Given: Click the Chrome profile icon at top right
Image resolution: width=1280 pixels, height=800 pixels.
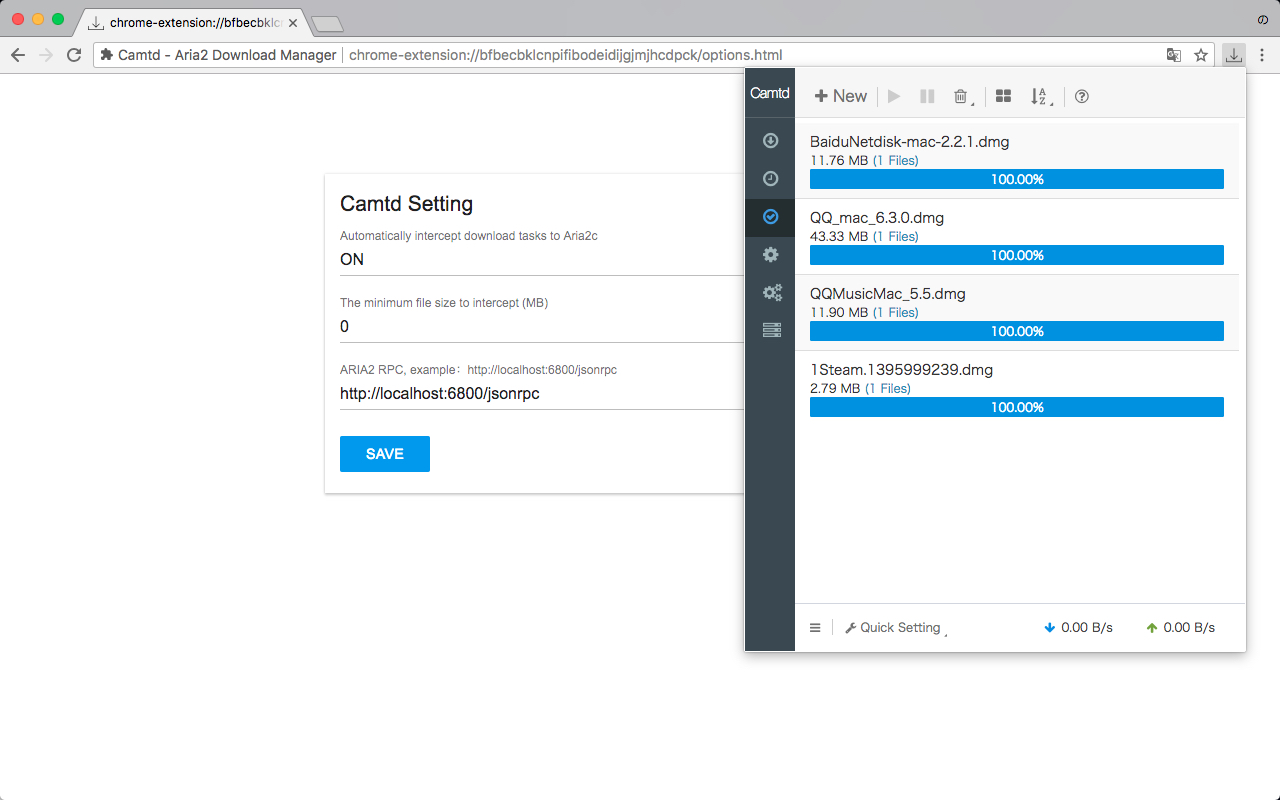Looking at the screenshot, I should click(1263, 19).
